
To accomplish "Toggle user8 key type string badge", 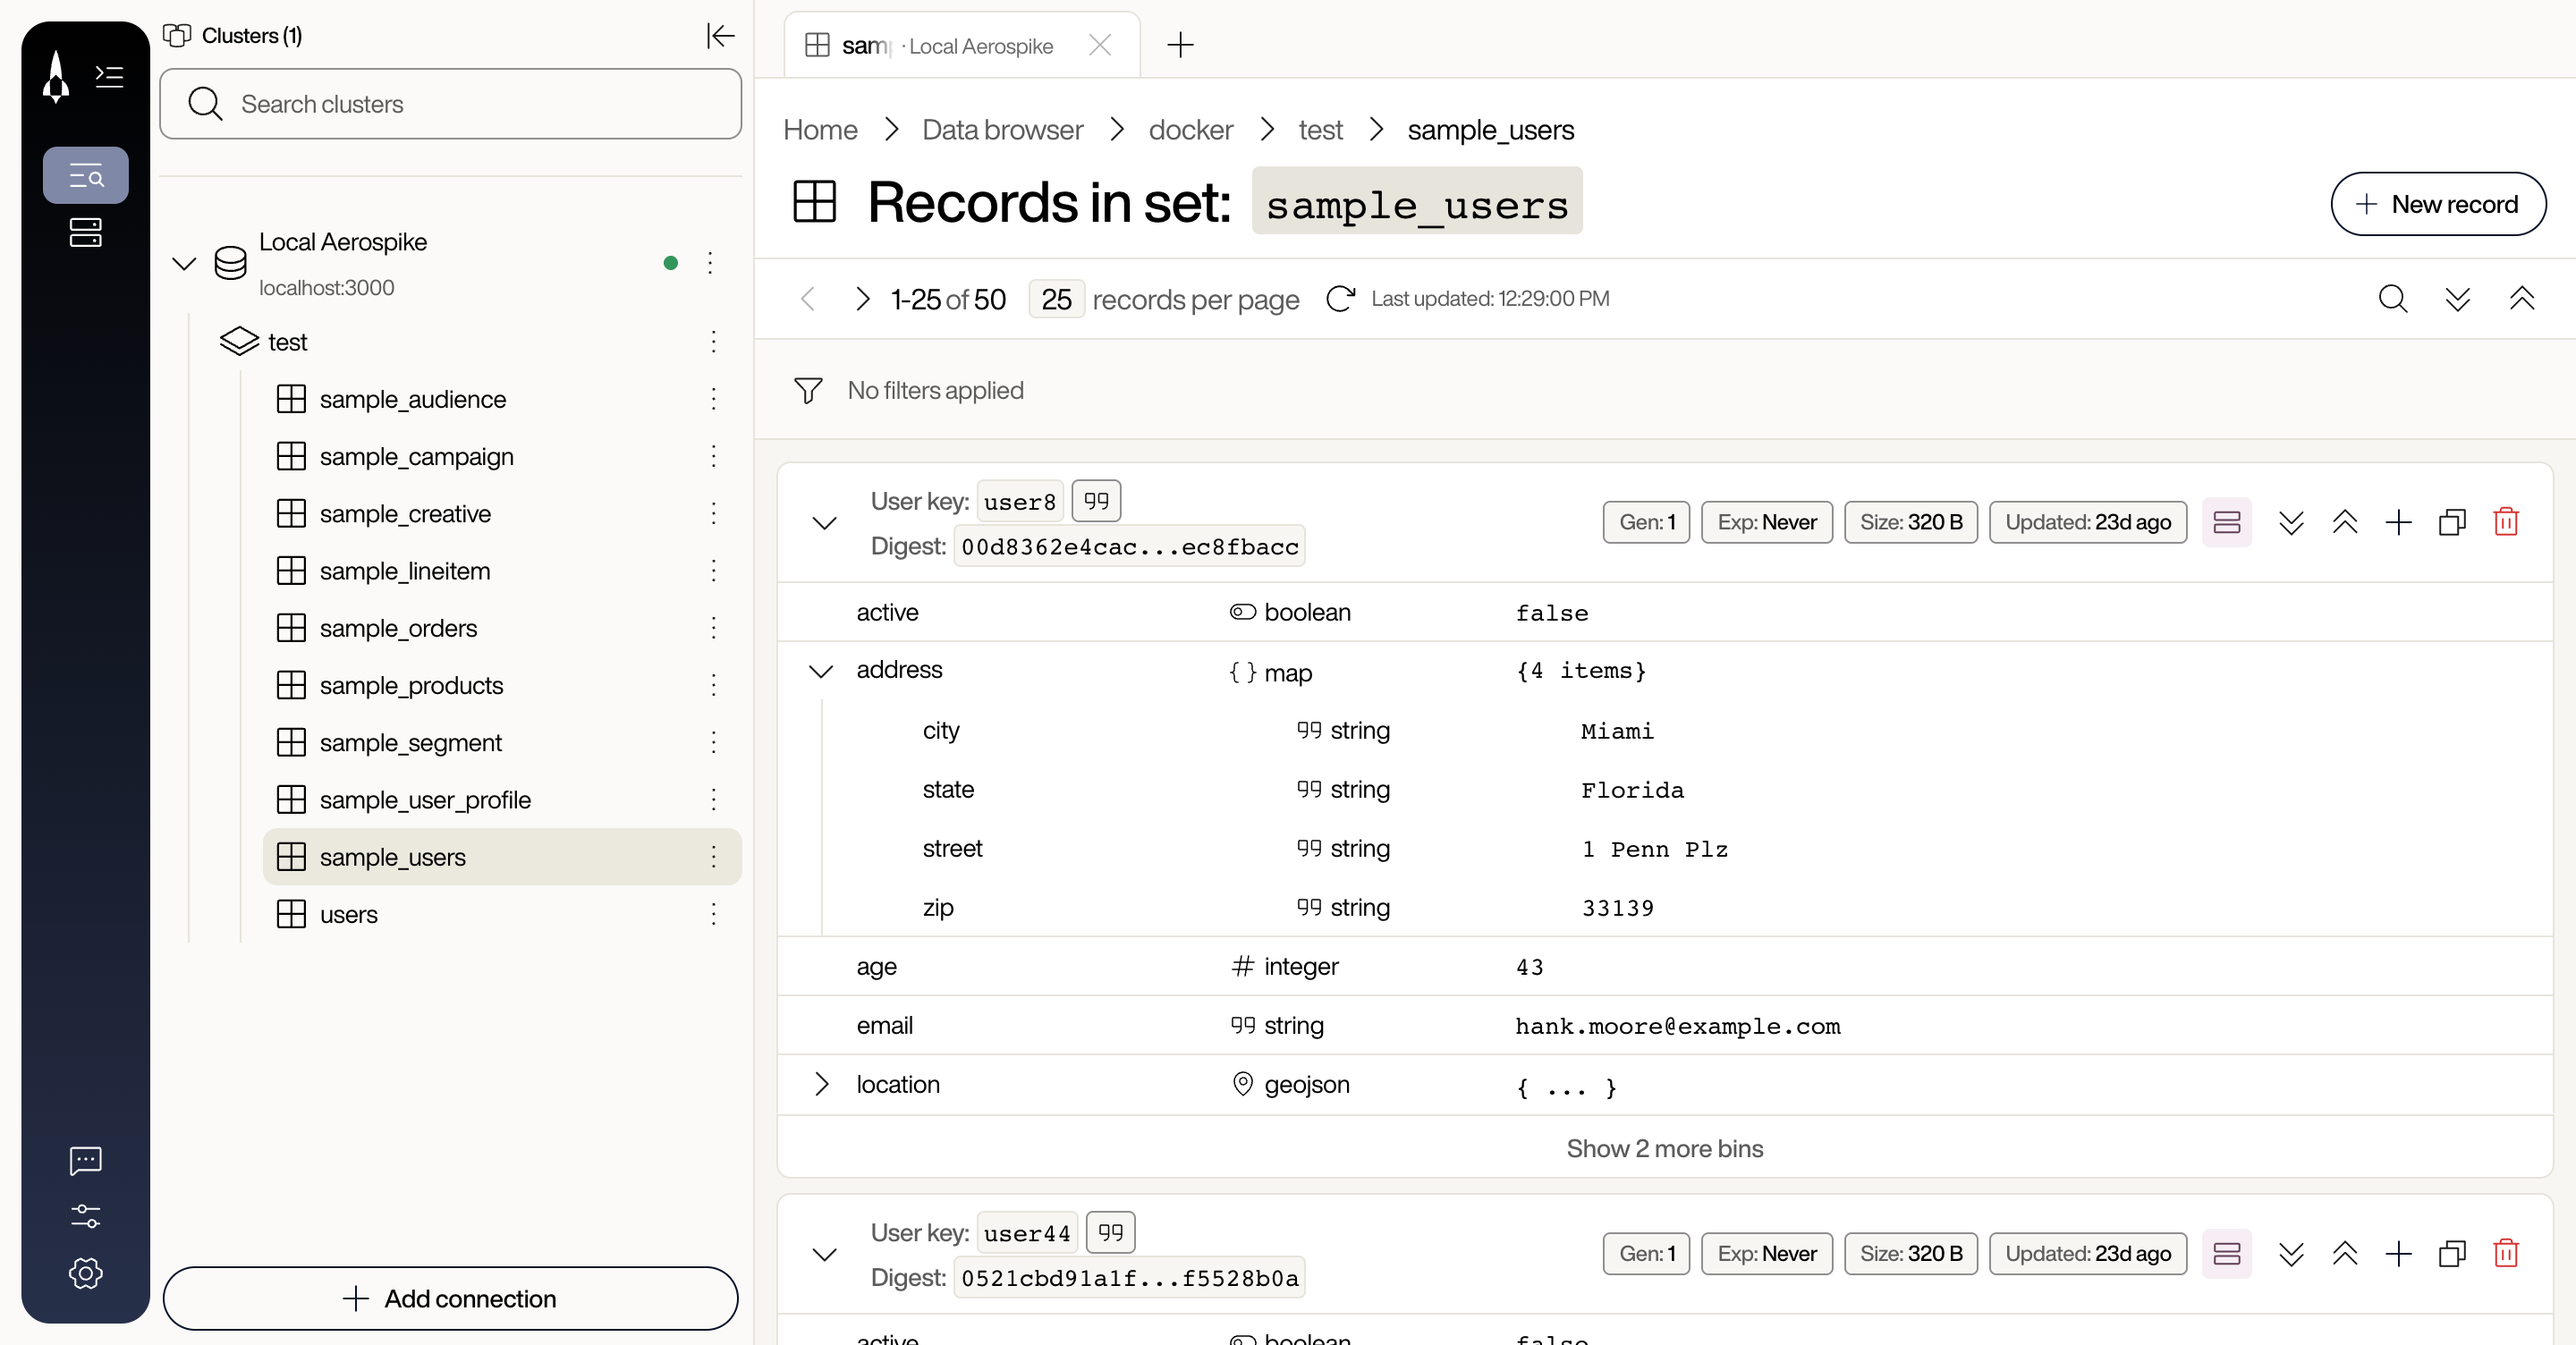I will pyautogui.click(x=1096, y=501).
